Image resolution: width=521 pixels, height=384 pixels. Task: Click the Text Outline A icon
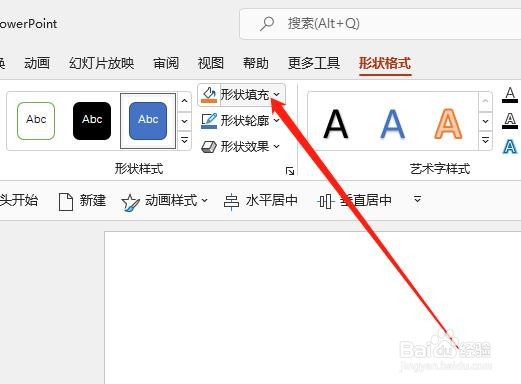point(510,120)
